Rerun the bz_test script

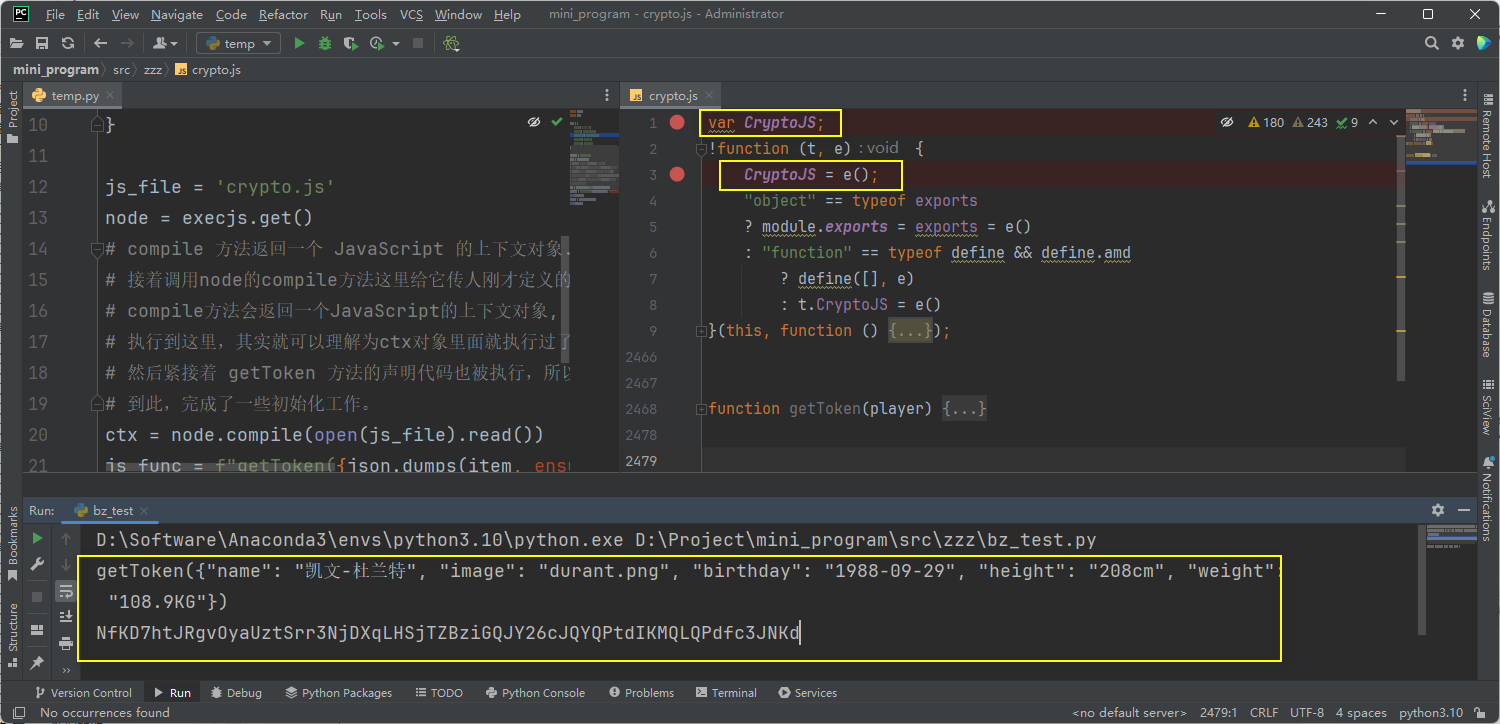point(36,537)
